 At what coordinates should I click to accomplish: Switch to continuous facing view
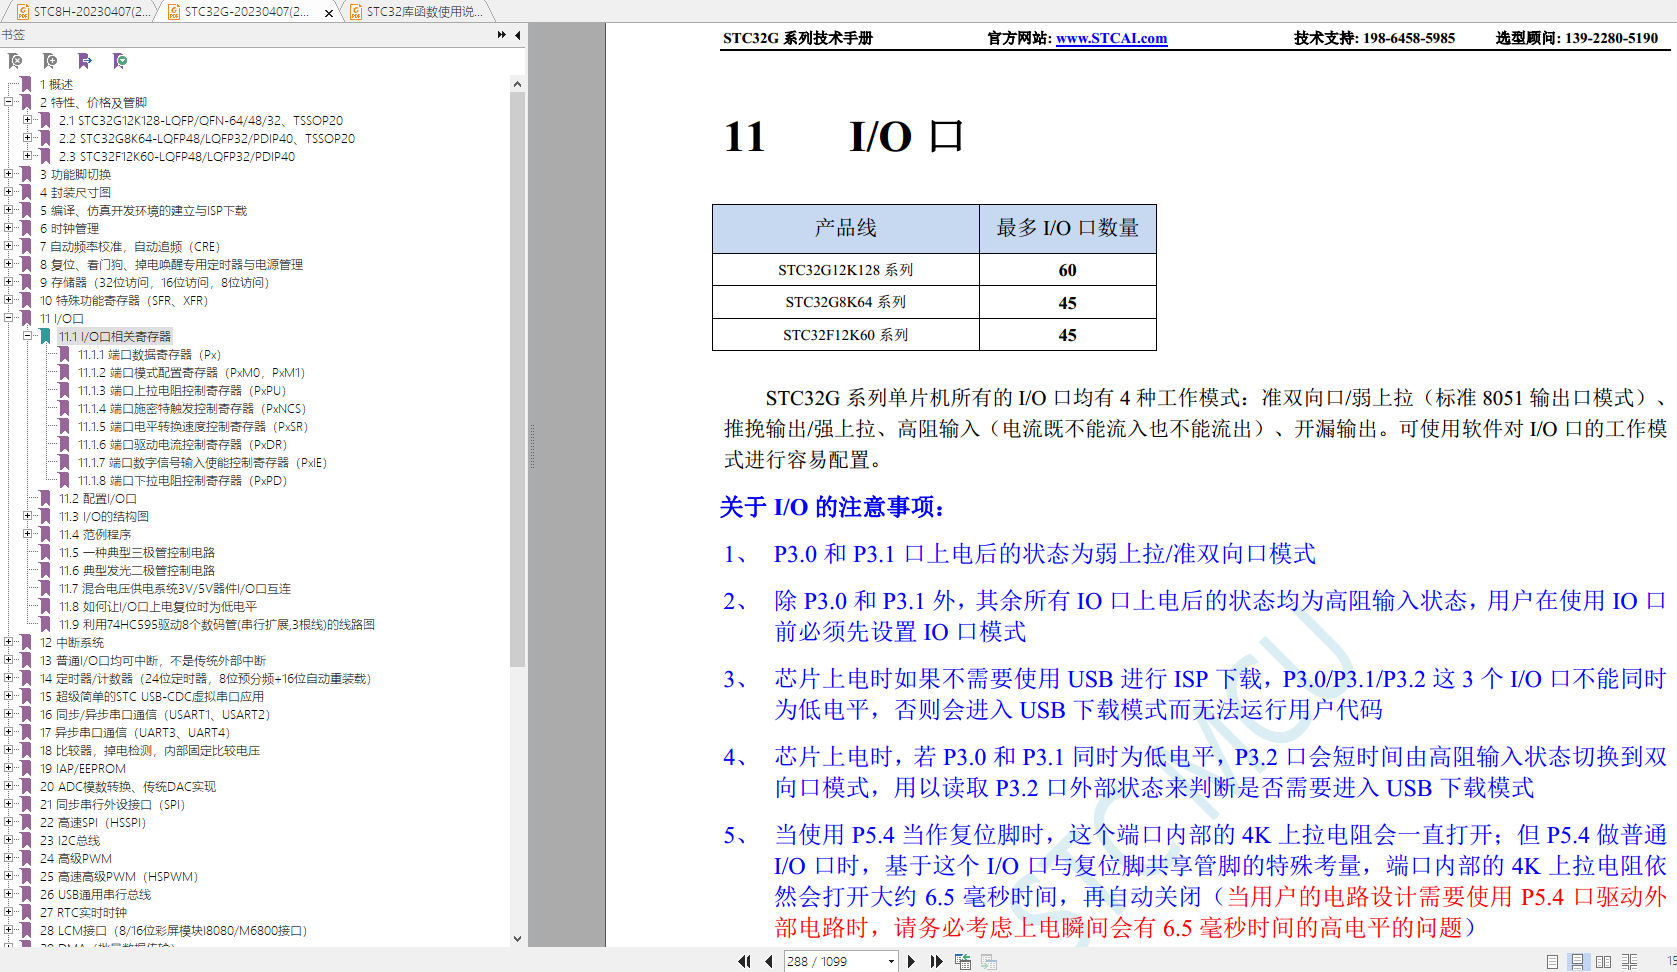(x=1629, y=961)
